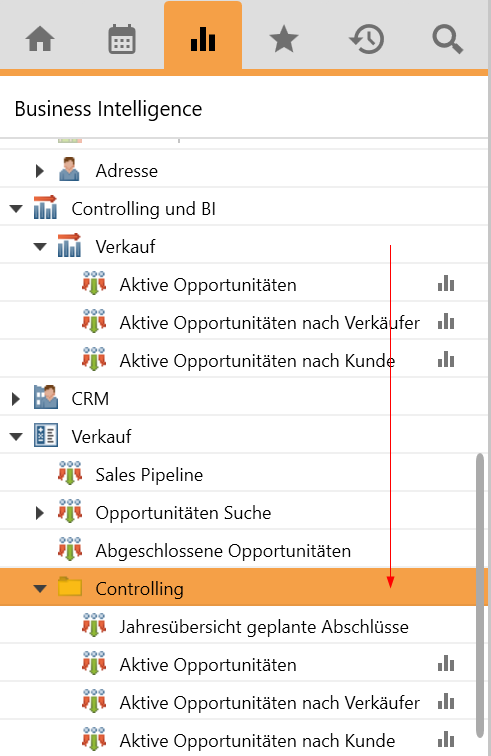Open Jahresübersicht geplante Abschlüsse
The height and width of the screenshot is (756, 491).
264,627
